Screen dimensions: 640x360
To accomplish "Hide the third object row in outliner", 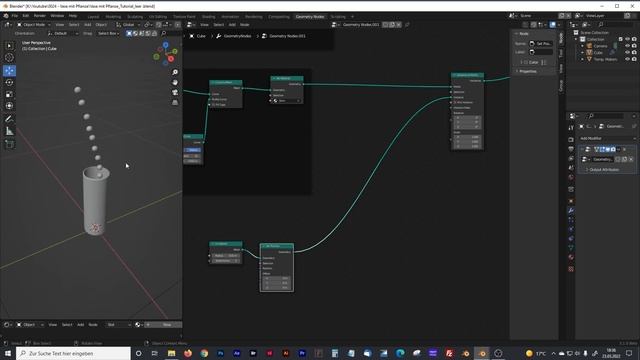I will [627, 59].
